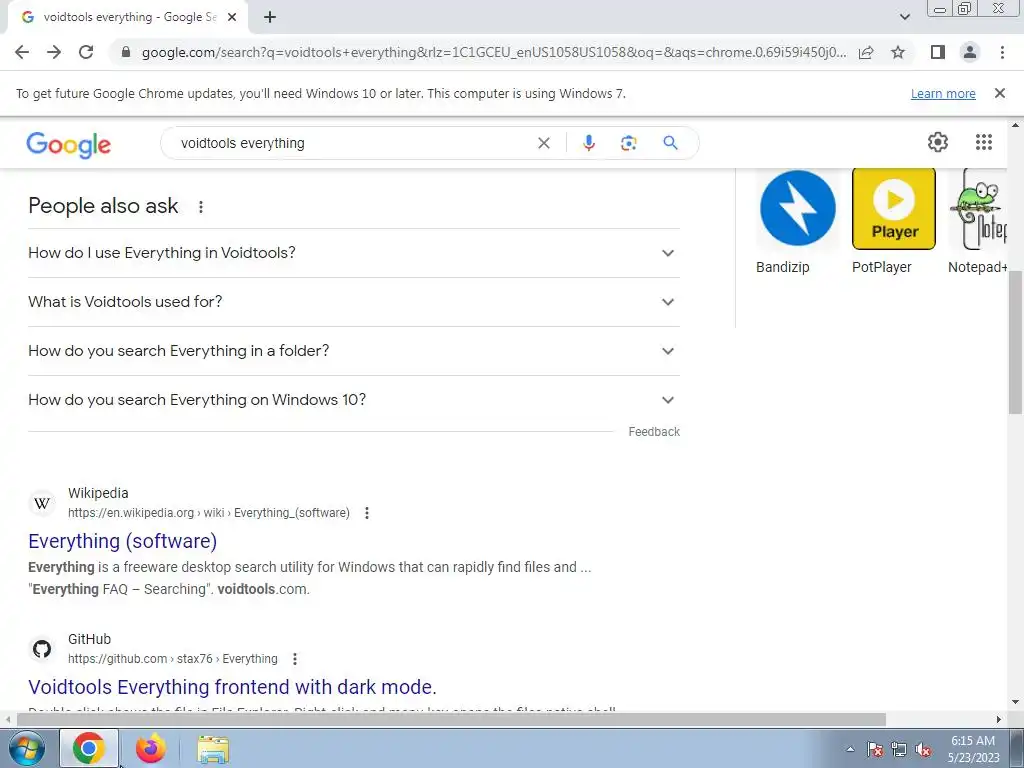Close the voidtools everything tab

[x=232, y=18]
